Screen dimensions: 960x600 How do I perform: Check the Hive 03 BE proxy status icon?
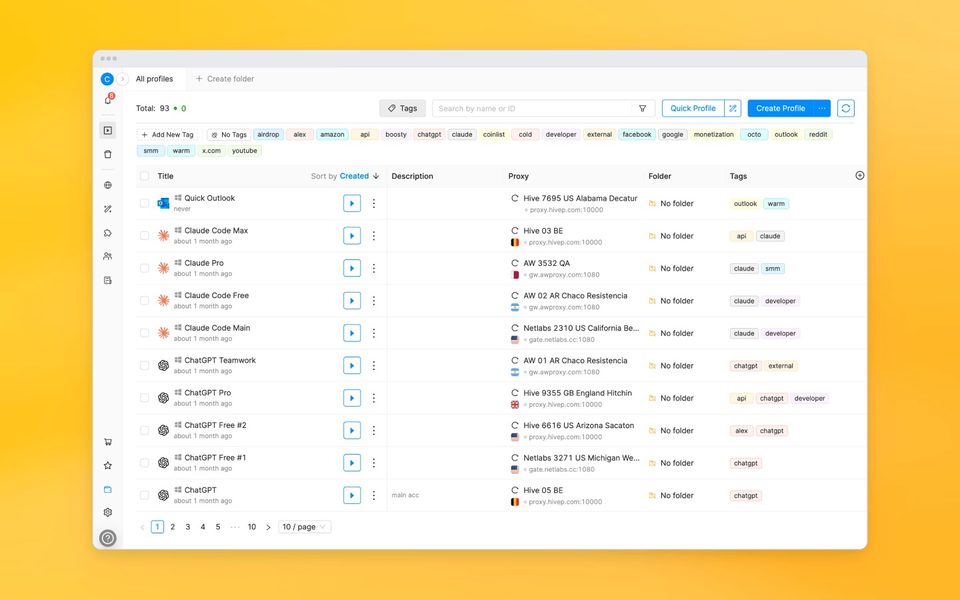point(515,231)
